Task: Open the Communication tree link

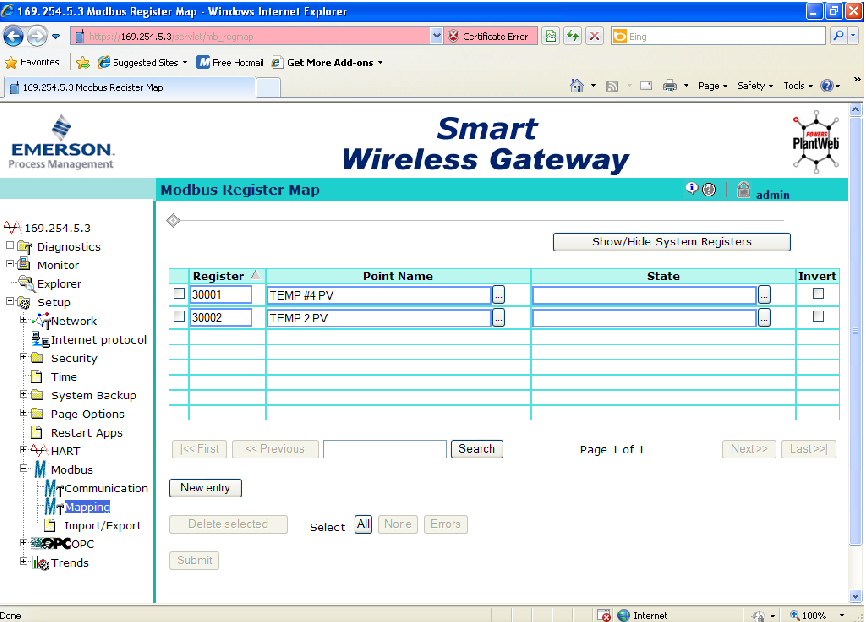Action: pos(106,488)
